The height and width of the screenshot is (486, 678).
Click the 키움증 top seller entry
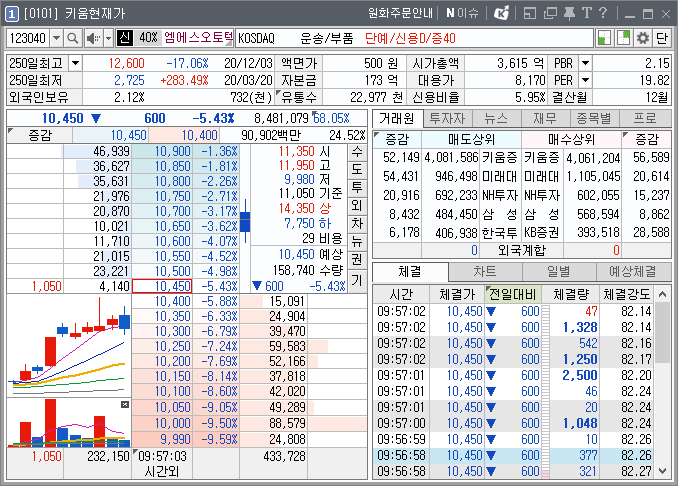500,157
